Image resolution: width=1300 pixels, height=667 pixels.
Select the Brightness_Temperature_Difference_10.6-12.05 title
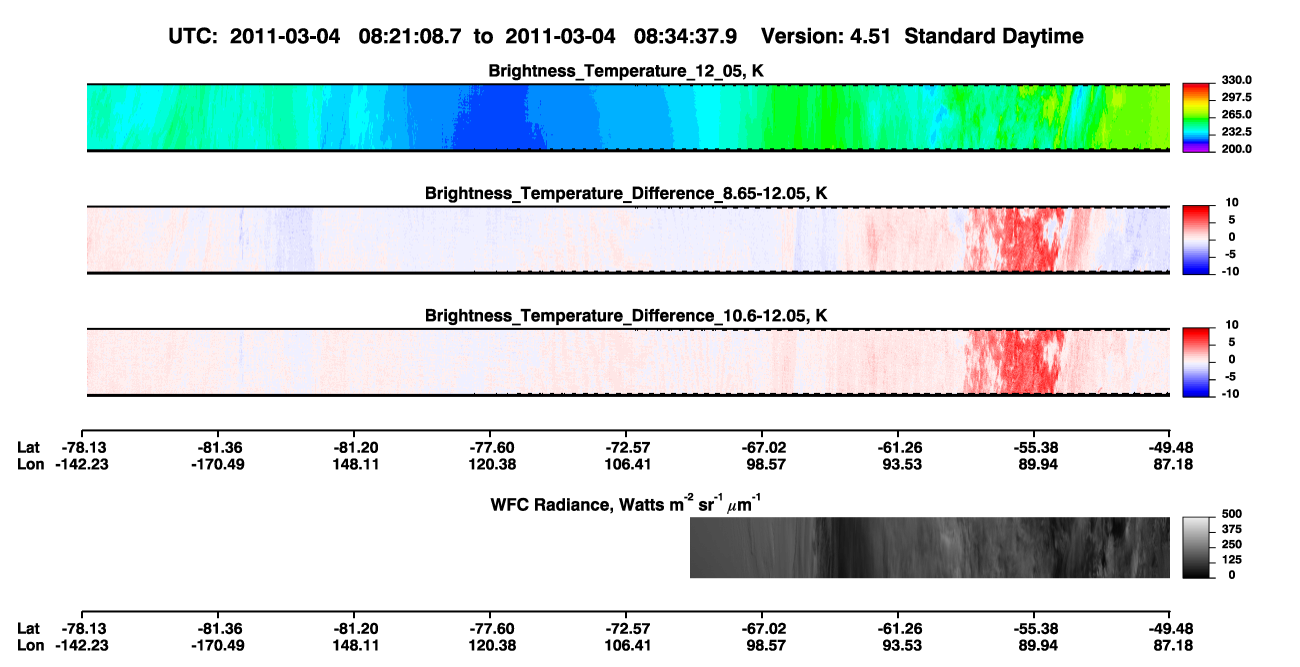pyautogui.click(x=627, y=316)
